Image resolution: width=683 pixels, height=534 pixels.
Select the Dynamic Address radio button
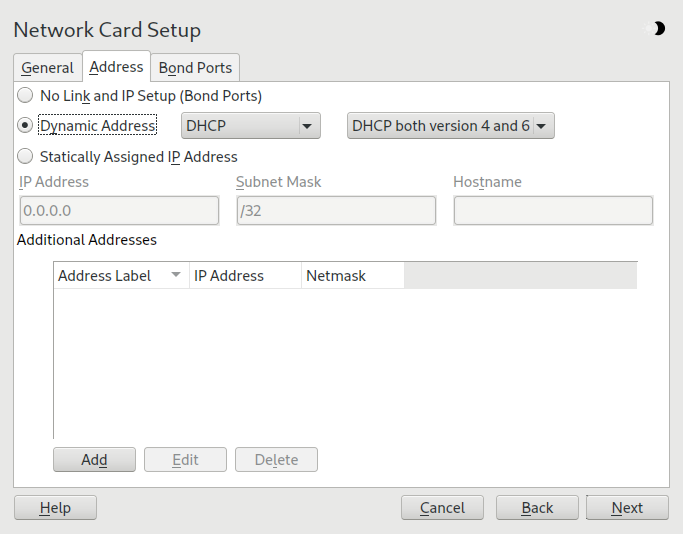pyautogui.click(x=25, y=126)
